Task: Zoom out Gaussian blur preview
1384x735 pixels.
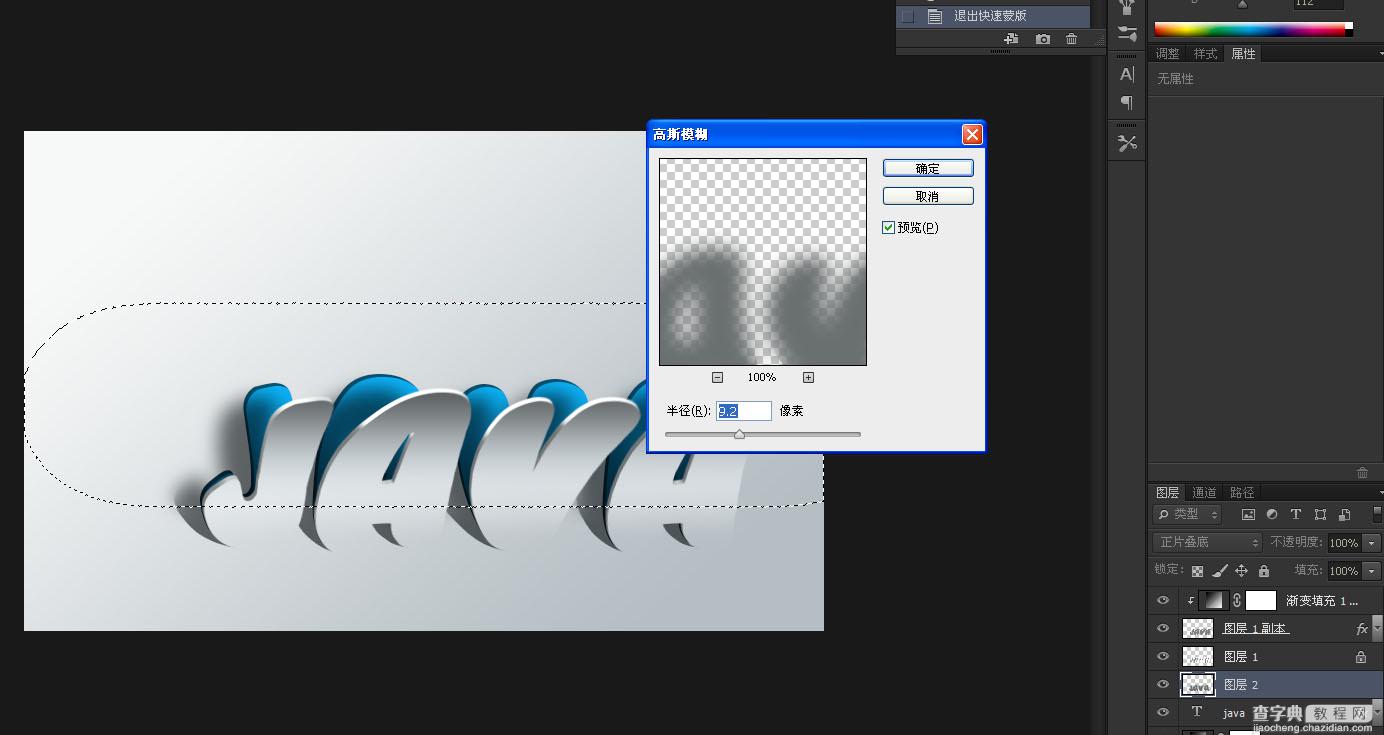Action: (717, 377)
